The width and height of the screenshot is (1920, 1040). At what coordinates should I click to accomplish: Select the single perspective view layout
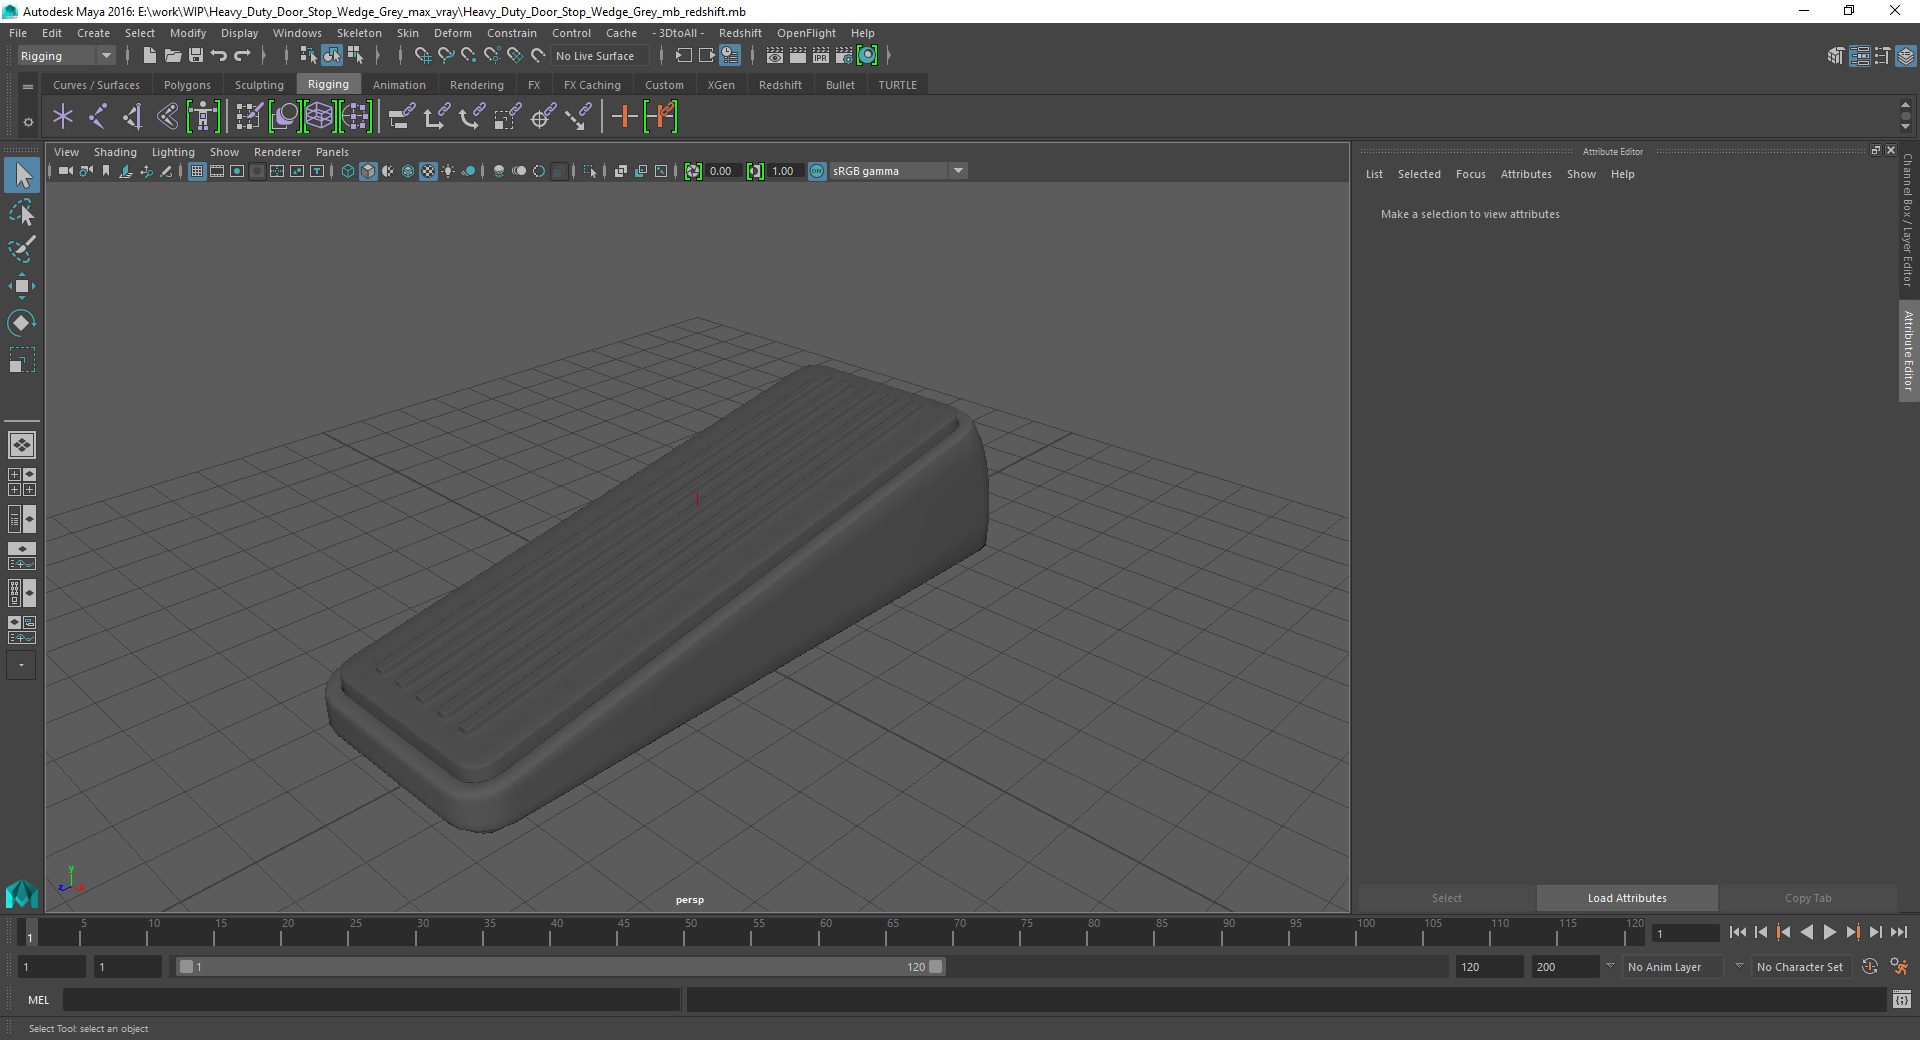coord(21,445)
